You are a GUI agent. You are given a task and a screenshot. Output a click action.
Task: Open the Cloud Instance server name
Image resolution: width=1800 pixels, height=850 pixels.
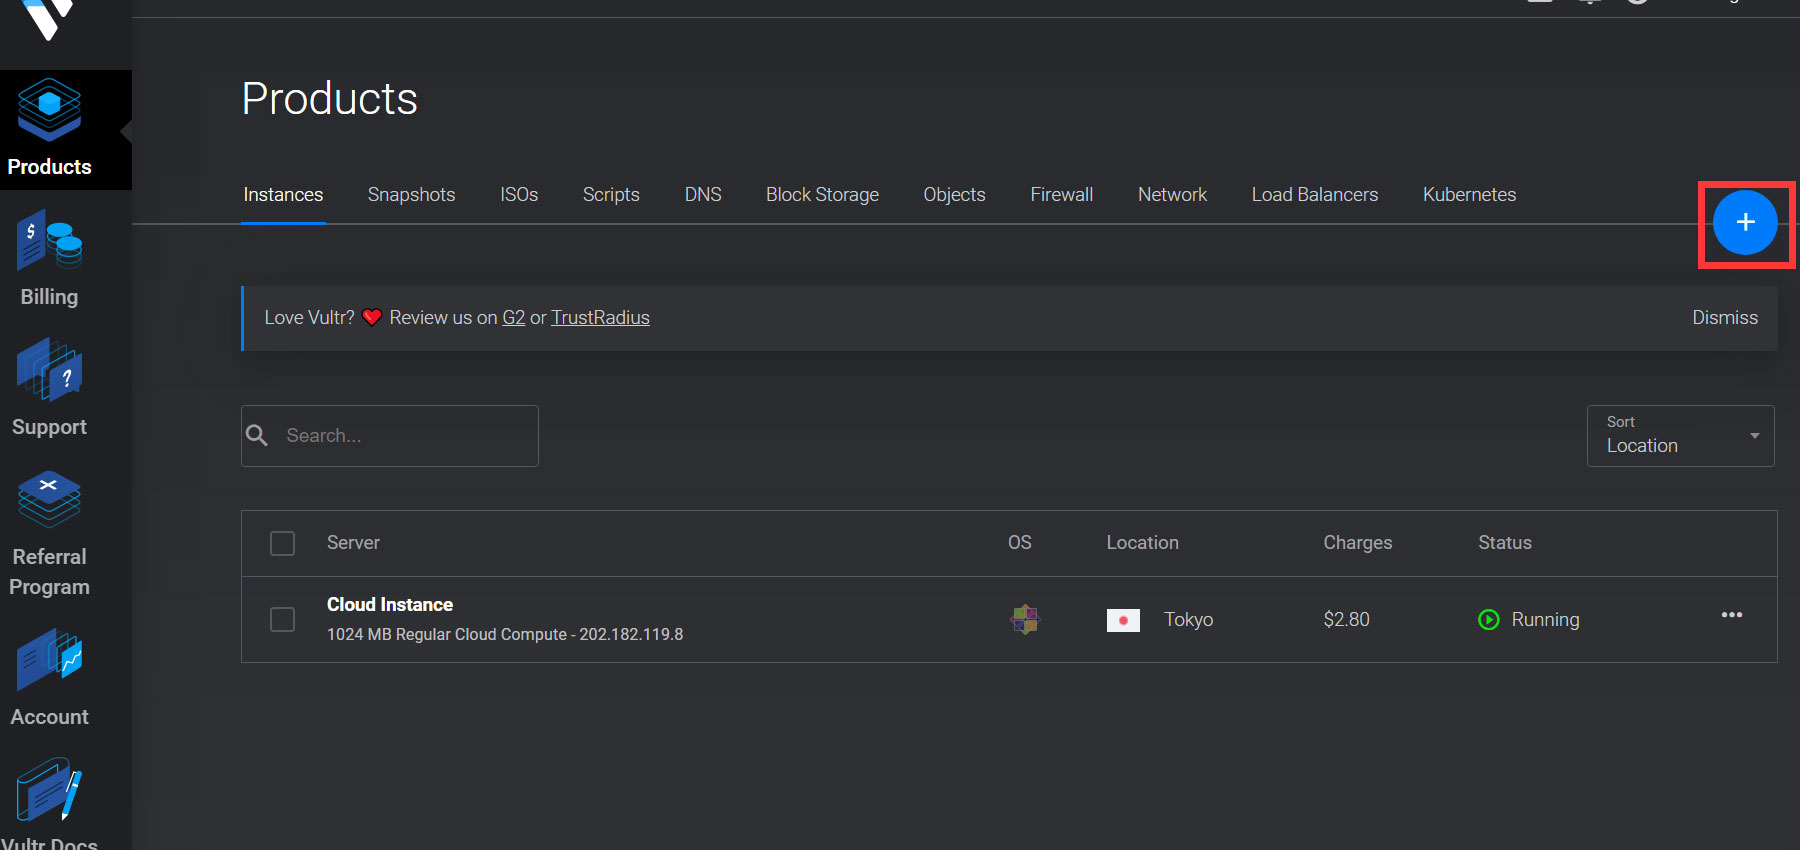pyautogui.click(x=390, y=604)
